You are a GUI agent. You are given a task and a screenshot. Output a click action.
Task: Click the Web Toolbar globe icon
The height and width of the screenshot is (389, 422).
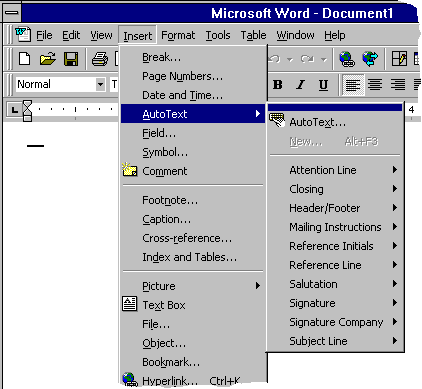[x=370, y=59]
